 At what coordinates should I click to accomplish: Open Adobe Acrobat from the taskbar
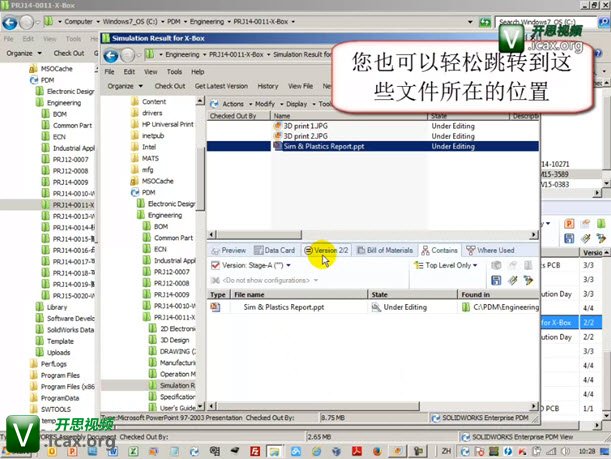click(357, 451)
